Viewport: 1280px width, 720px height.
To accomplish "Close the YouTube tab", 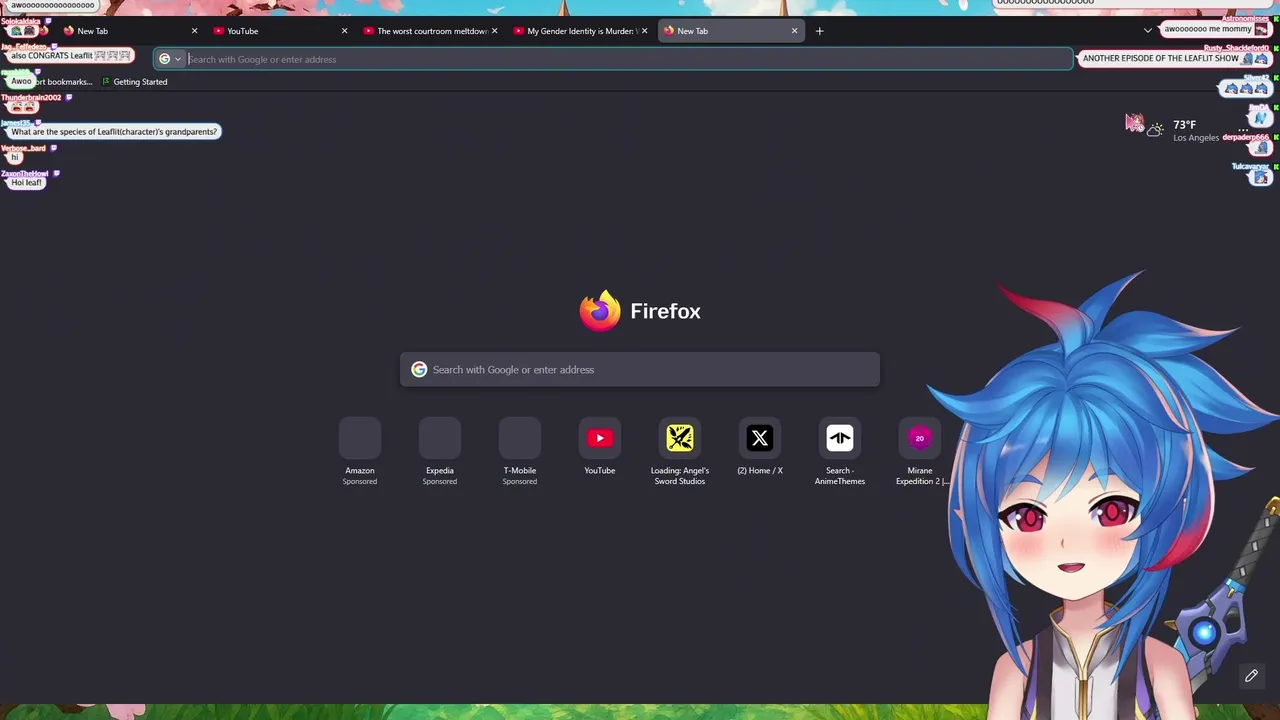I will coord(344,31).
